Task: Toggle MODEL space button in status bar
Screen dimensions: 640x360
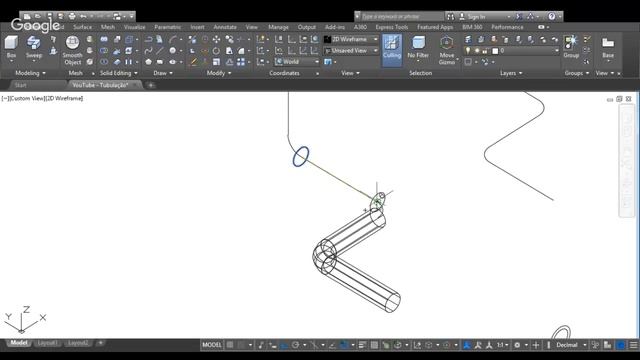Action: (x=212, y=345)
